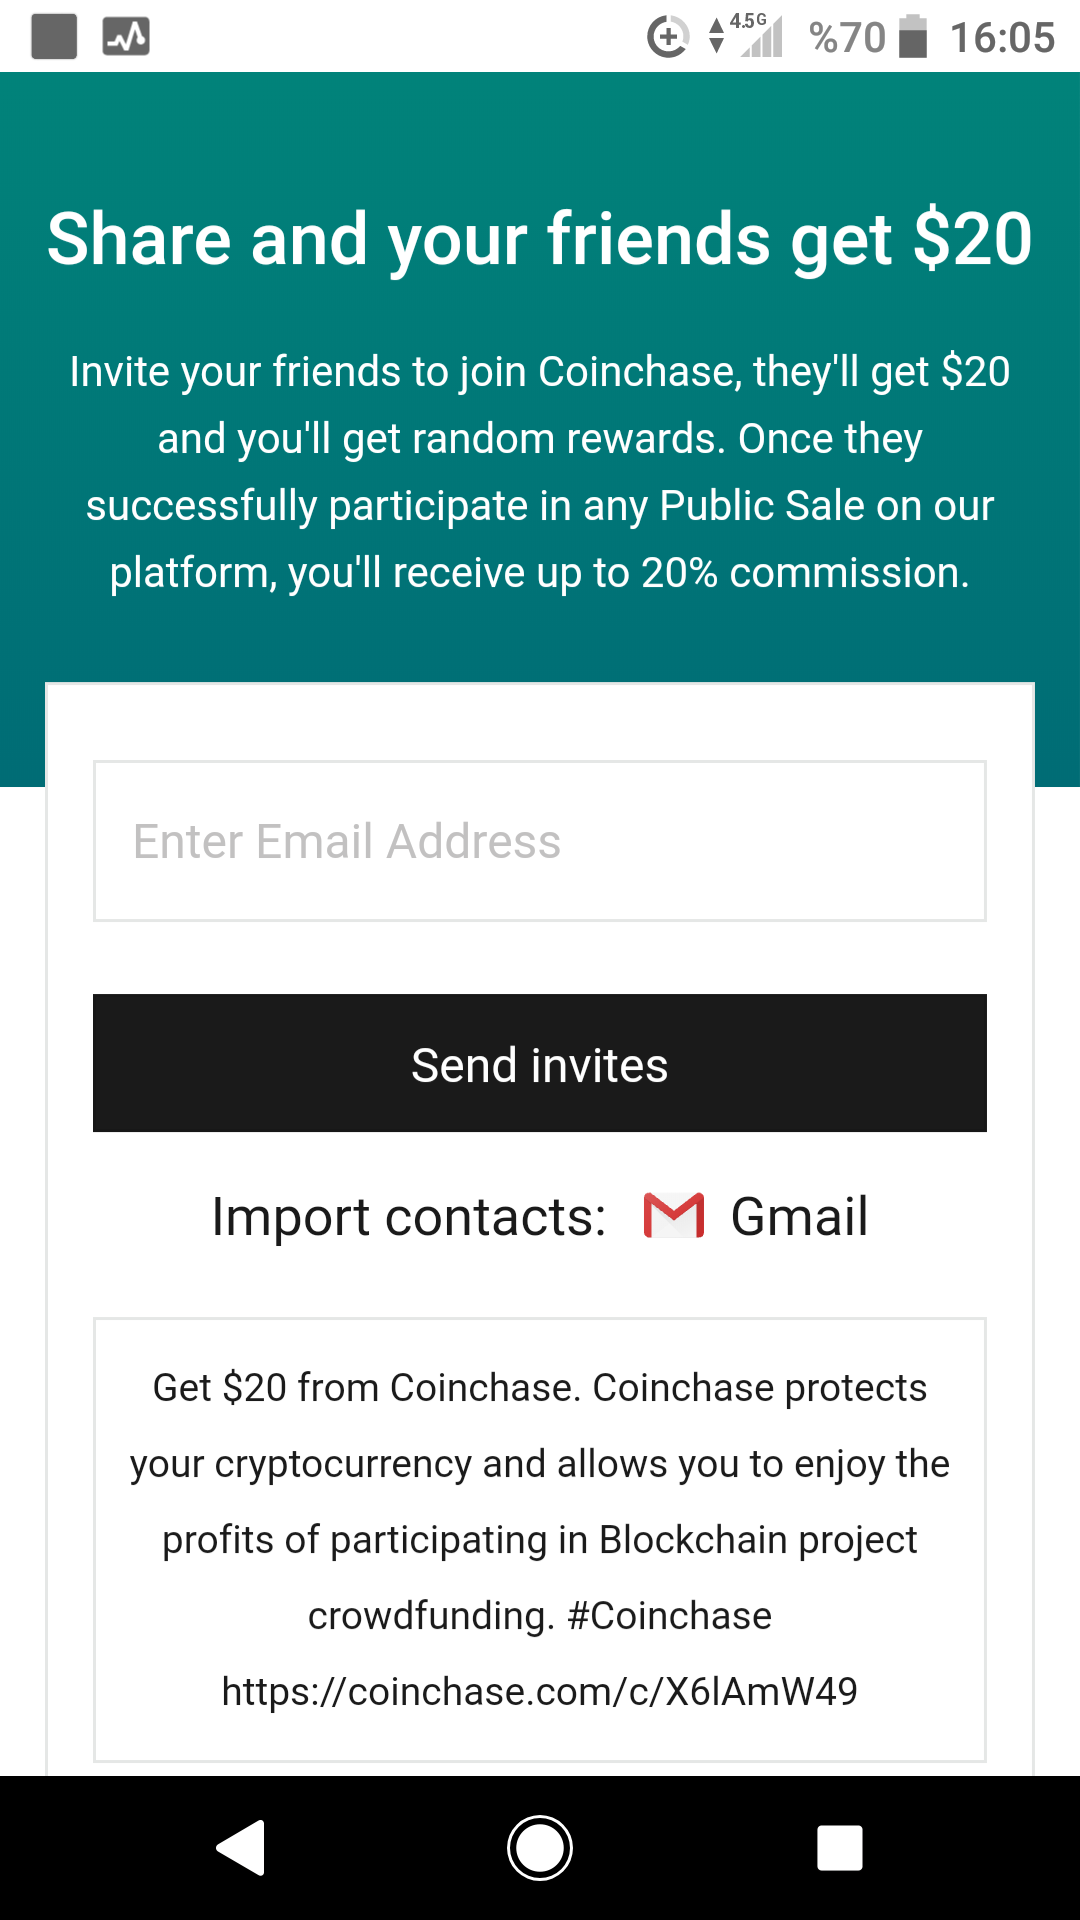
Task: Tap the battery icon in status bar
Action: [x=912, y=37]
